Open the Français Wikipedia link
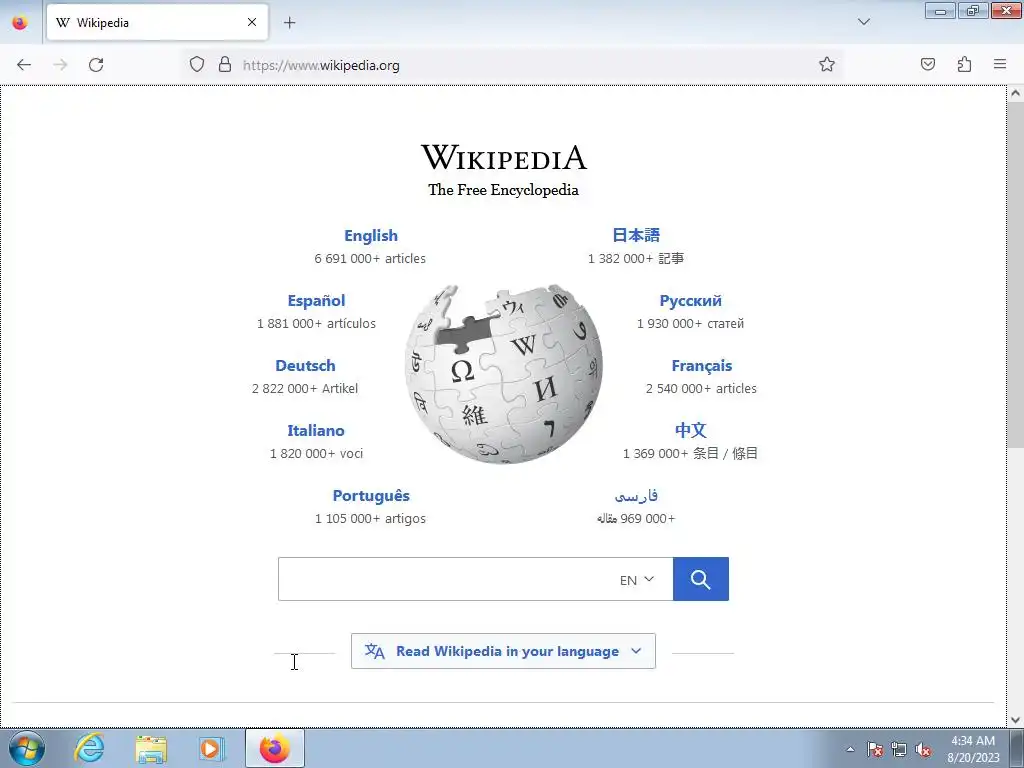Image resolution: width=1024 pixels, height=768 pixels. point(701,366)
